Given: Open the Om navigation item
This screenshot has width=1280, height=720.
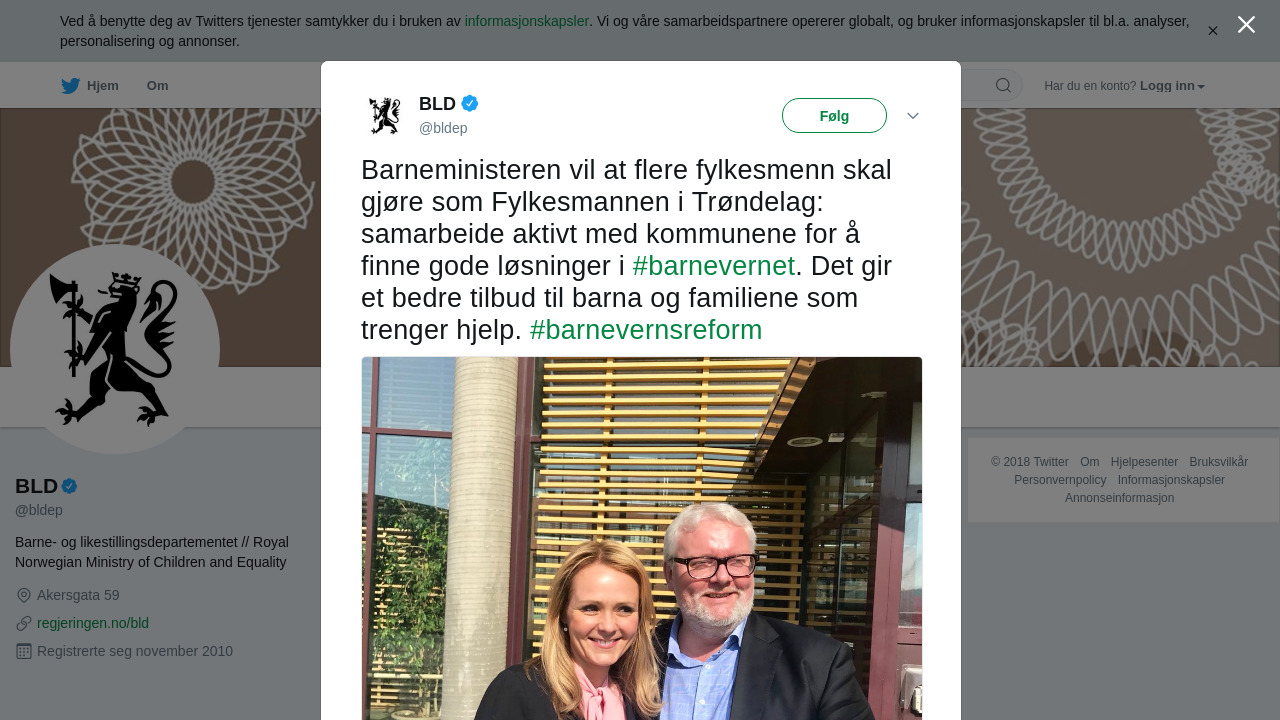Looking at the screenshot, I should (x=158, y=86).
